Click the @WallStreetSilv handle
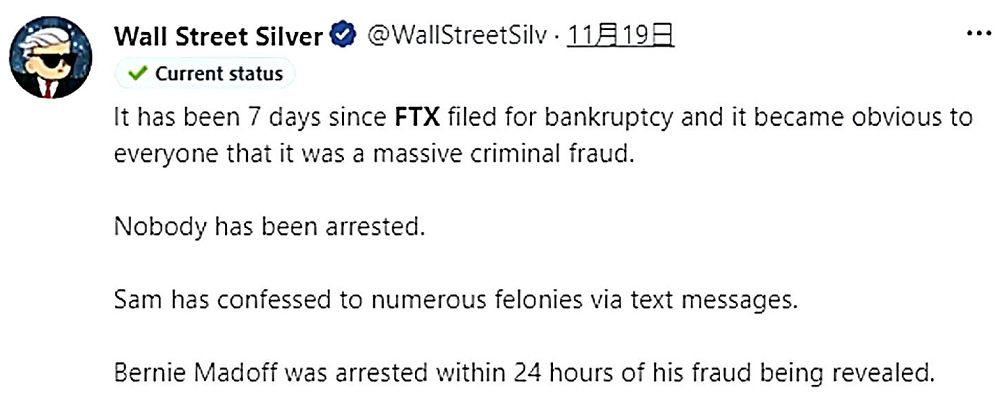This screenshot has width=1000, height=401. [456, 37]
